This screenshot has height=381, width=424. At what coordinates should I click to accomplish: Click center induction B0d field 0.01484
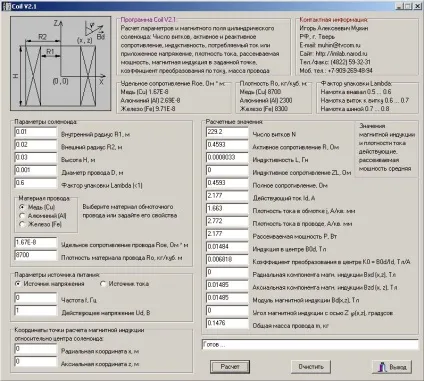pos(227,247)
